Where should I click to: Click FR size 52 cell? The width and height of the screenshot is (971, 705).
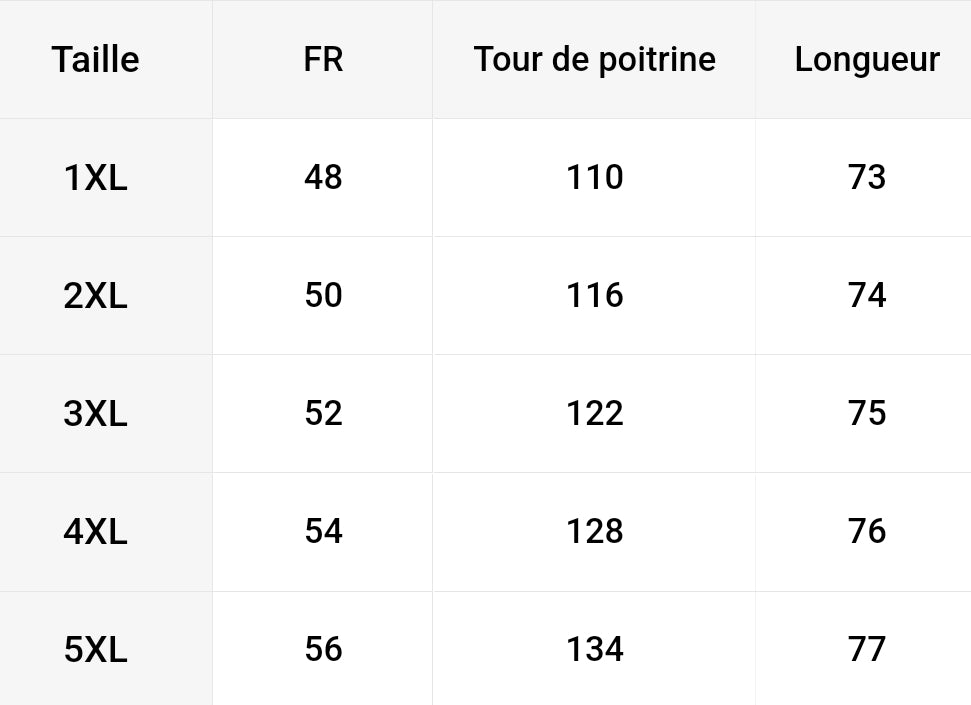pyautogui.click(x=323, y=413)
